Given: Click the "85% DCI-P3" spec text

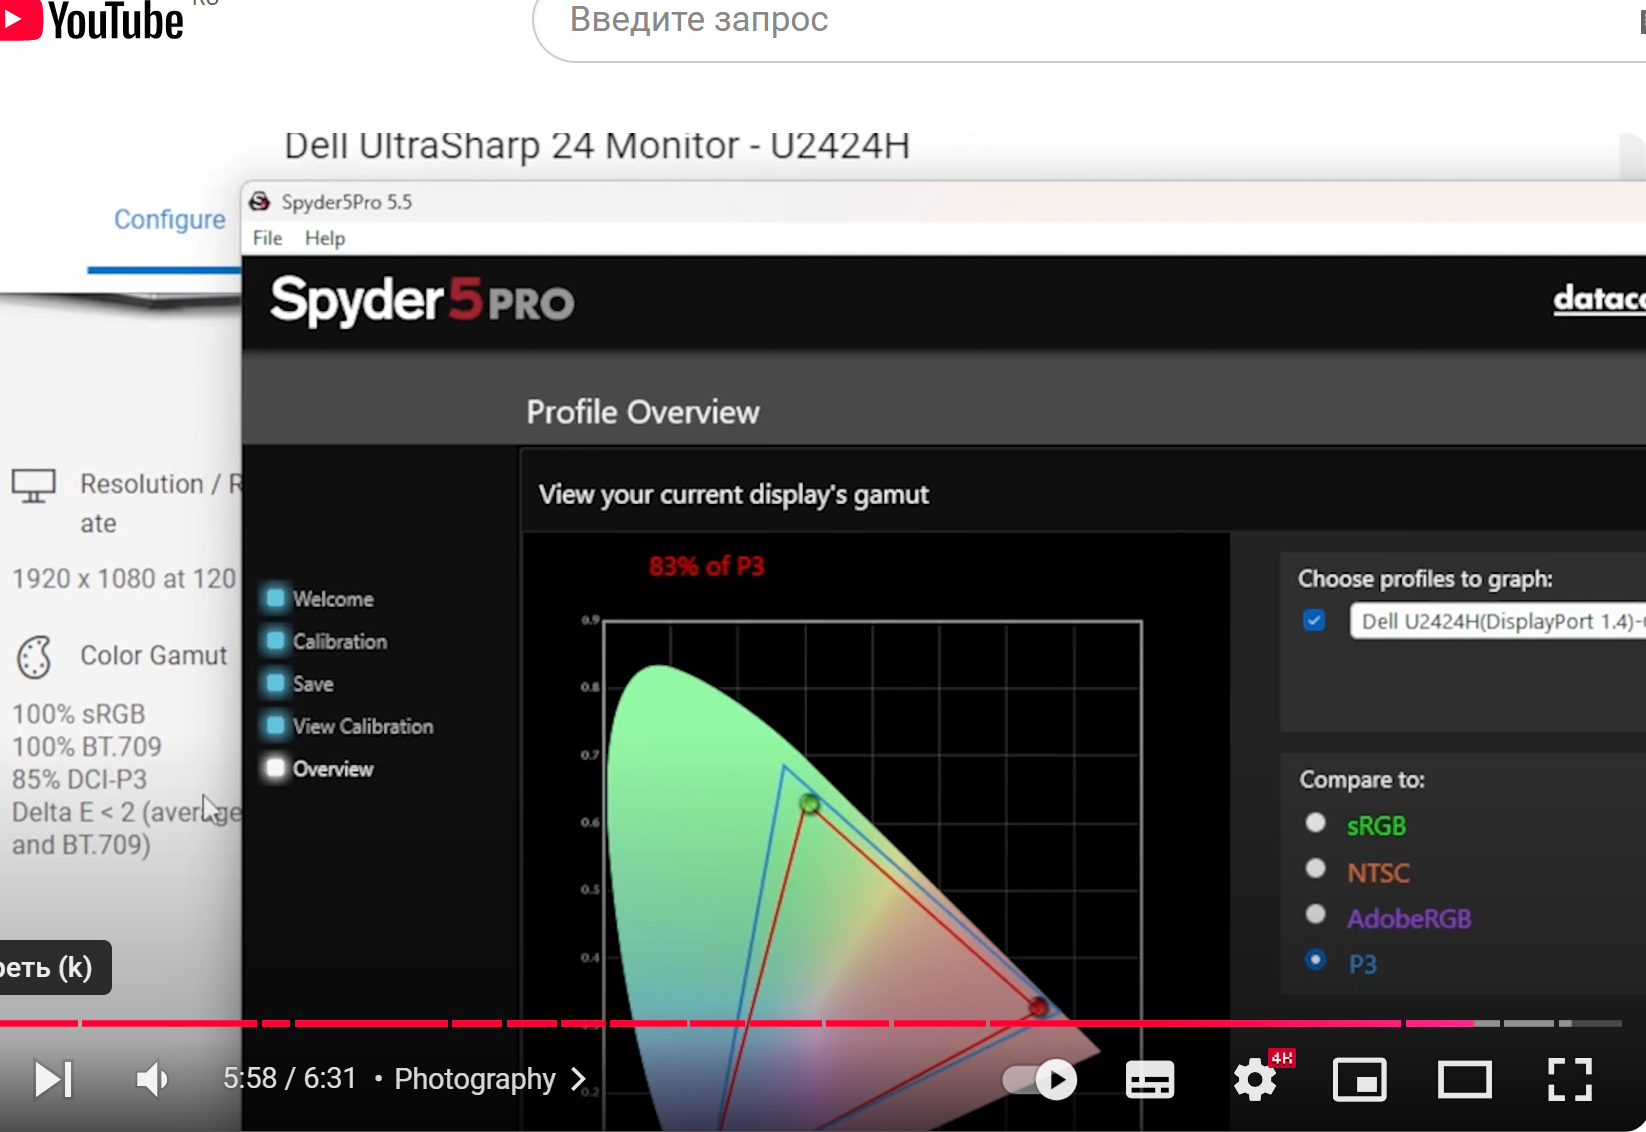Looking at the screenshot, I should [79, 779].
